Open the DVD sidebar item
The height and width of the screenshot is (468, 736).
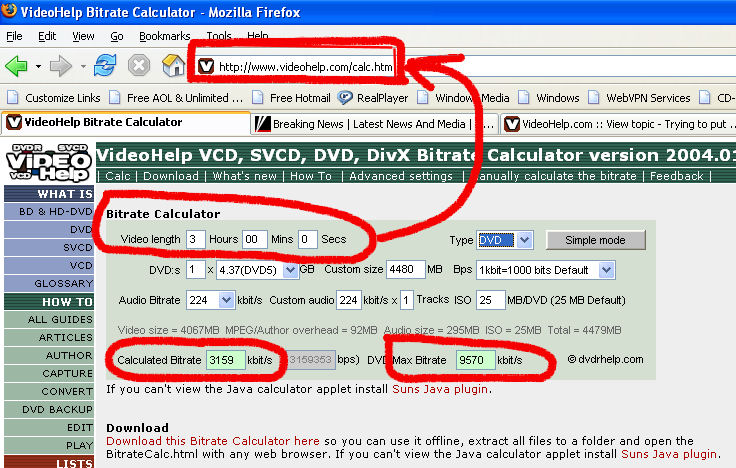pyautogui.click(x=49, y=230)
